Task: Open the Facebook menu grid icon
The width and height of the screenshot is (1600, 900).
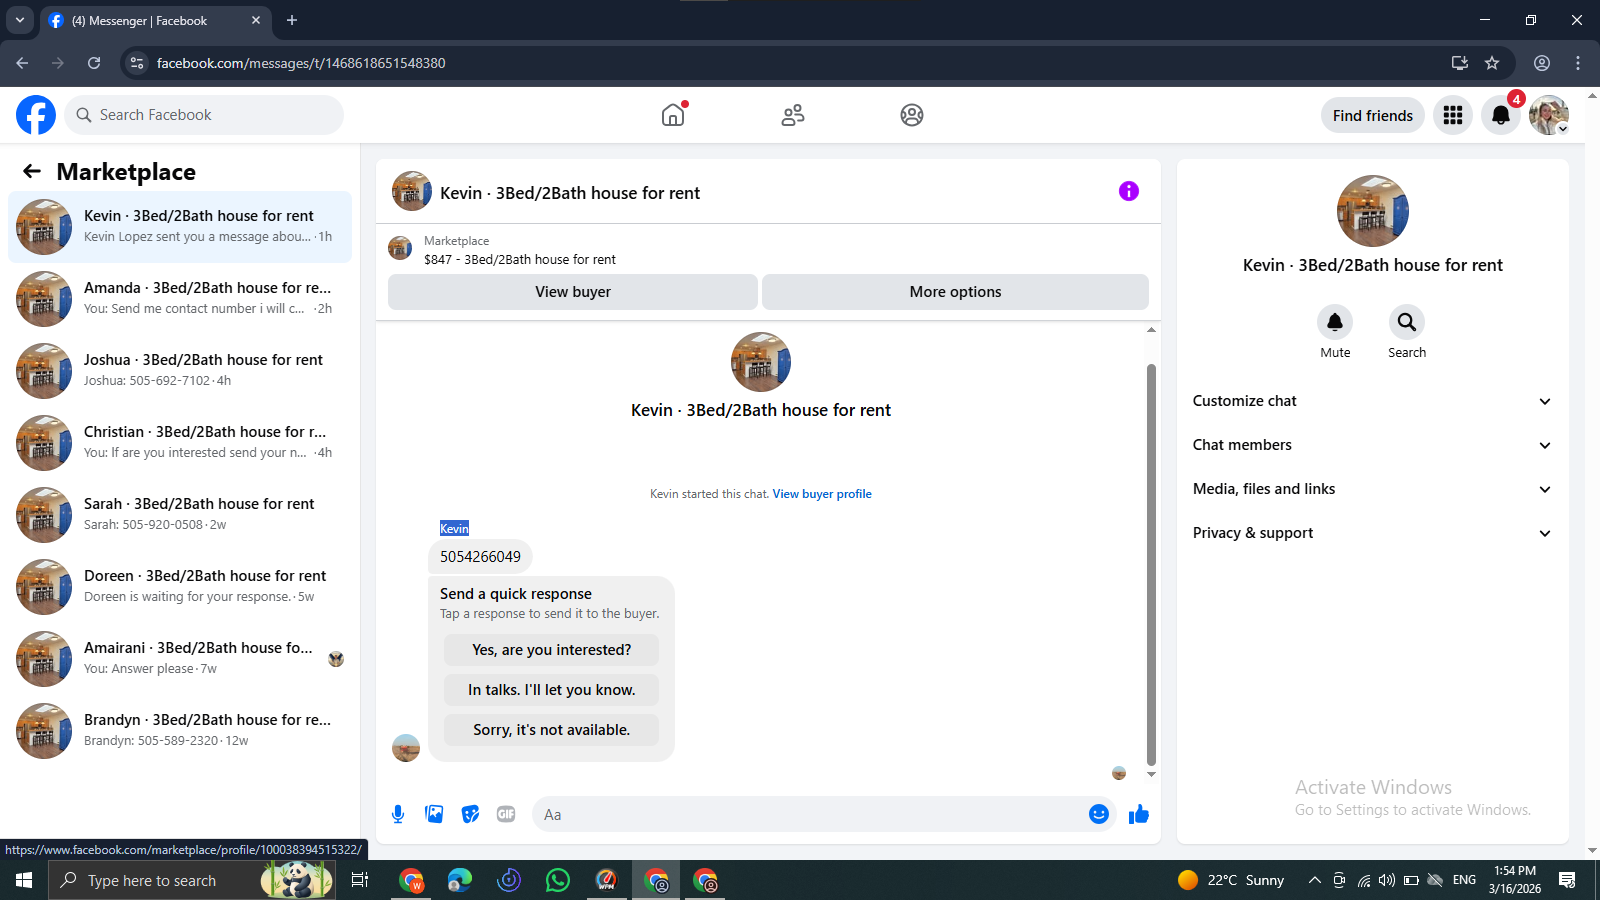Action: coord(1453,115)
